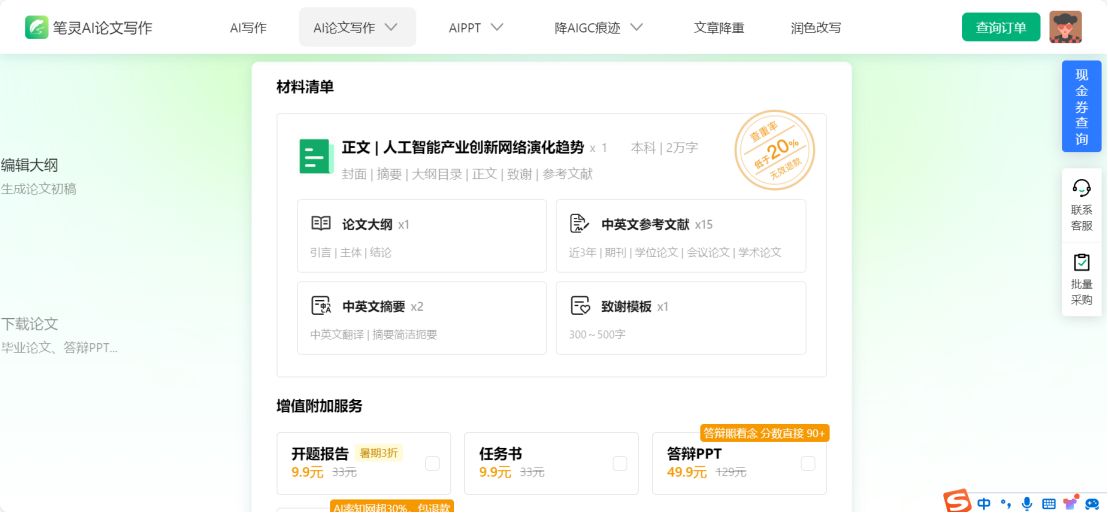Go to 下载论文 step in left sidebar
This screenshot has height=513, width=1108.
[x=30, y=324]
